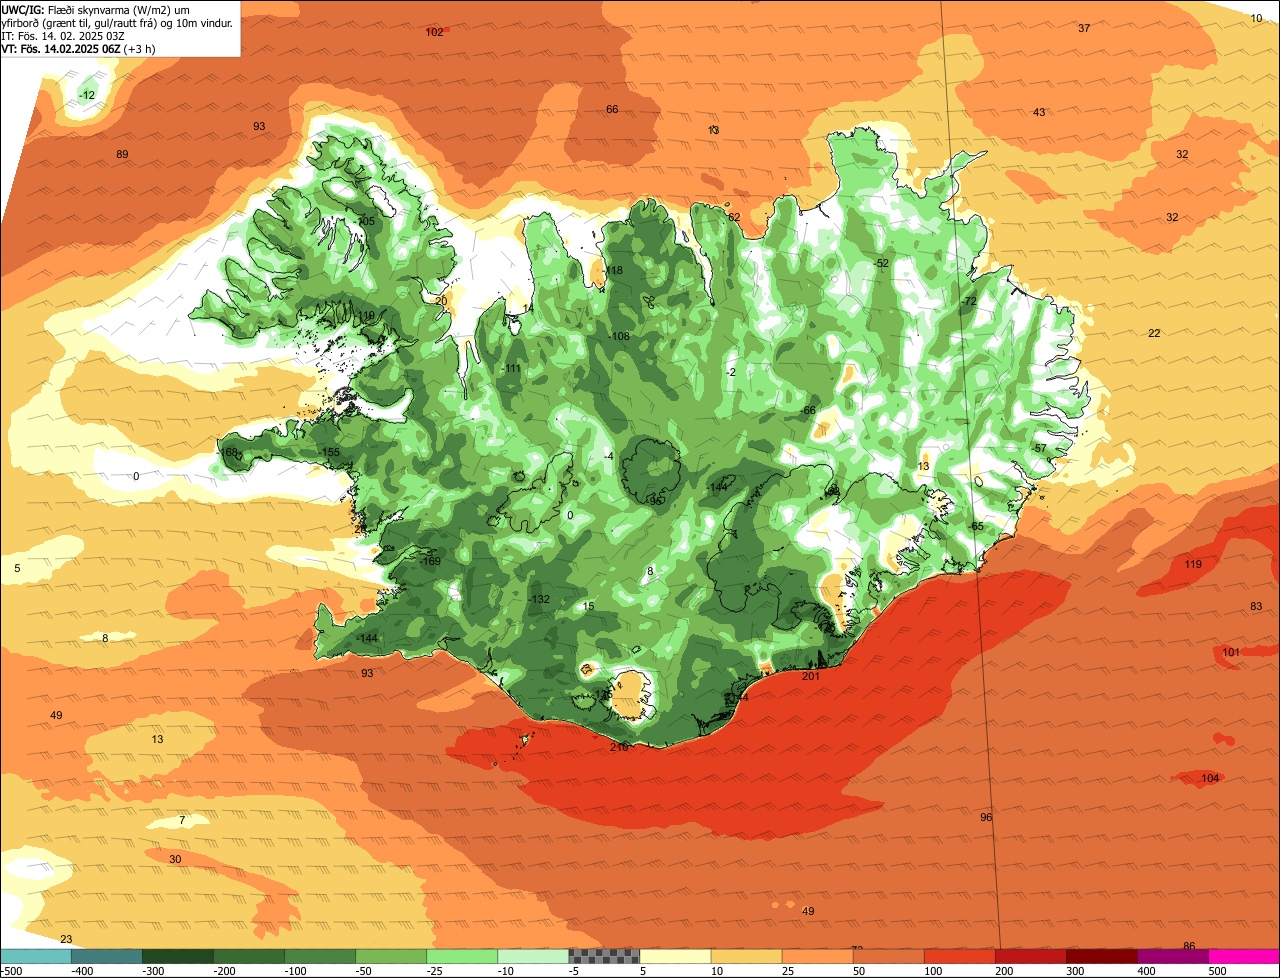
Task: Click the legend swatch between 50 and 100
Action: [x=888, y=956]
